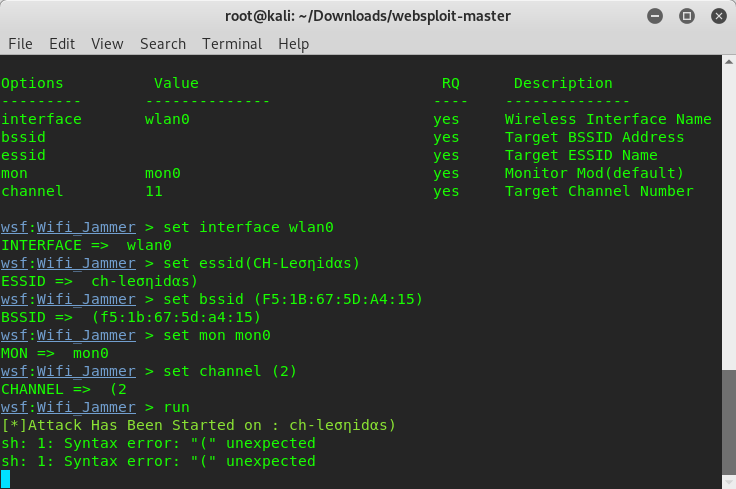Image resolution: width=736 pixels, height=489 pixels.
Task: Open the Search menu
Action: [163, 44]
